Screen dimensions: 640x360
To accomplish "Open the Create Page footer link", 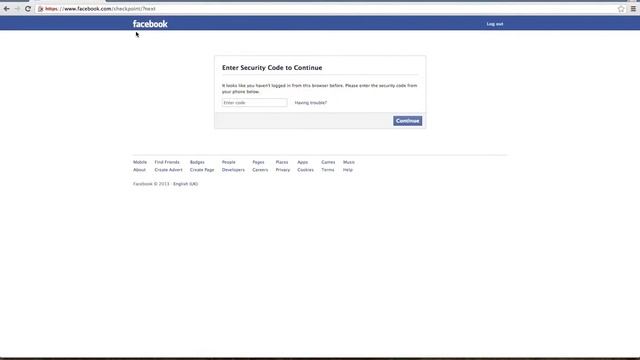I will click(x=202, y=170).
